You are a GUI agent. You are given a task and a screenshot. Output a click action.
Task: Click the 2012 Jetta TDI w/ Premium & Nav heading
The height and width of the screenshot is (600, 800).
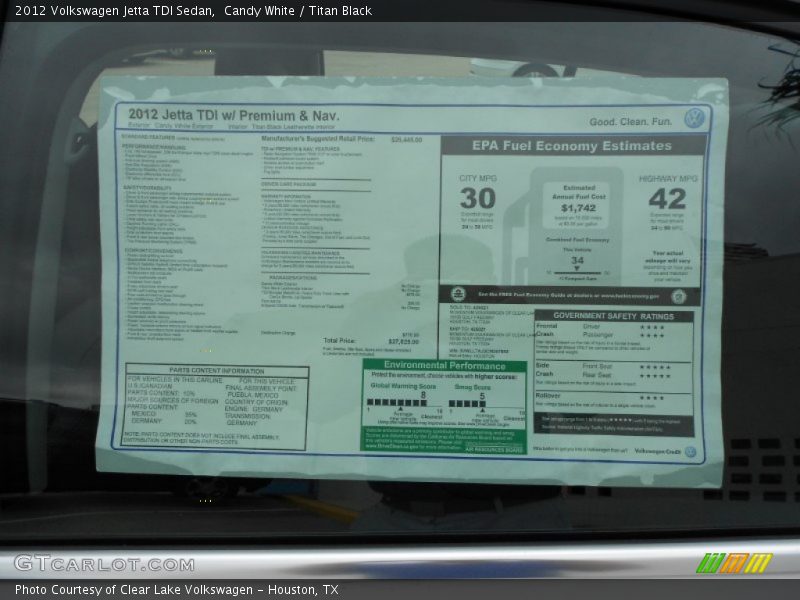tap(233, 115)
